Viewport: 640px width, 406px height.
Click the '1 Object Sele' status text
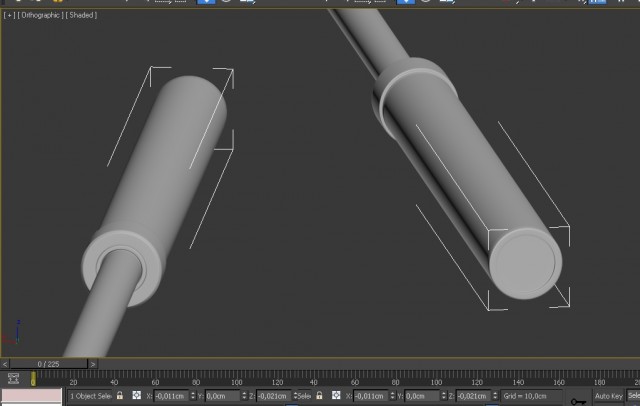point(90,396)
